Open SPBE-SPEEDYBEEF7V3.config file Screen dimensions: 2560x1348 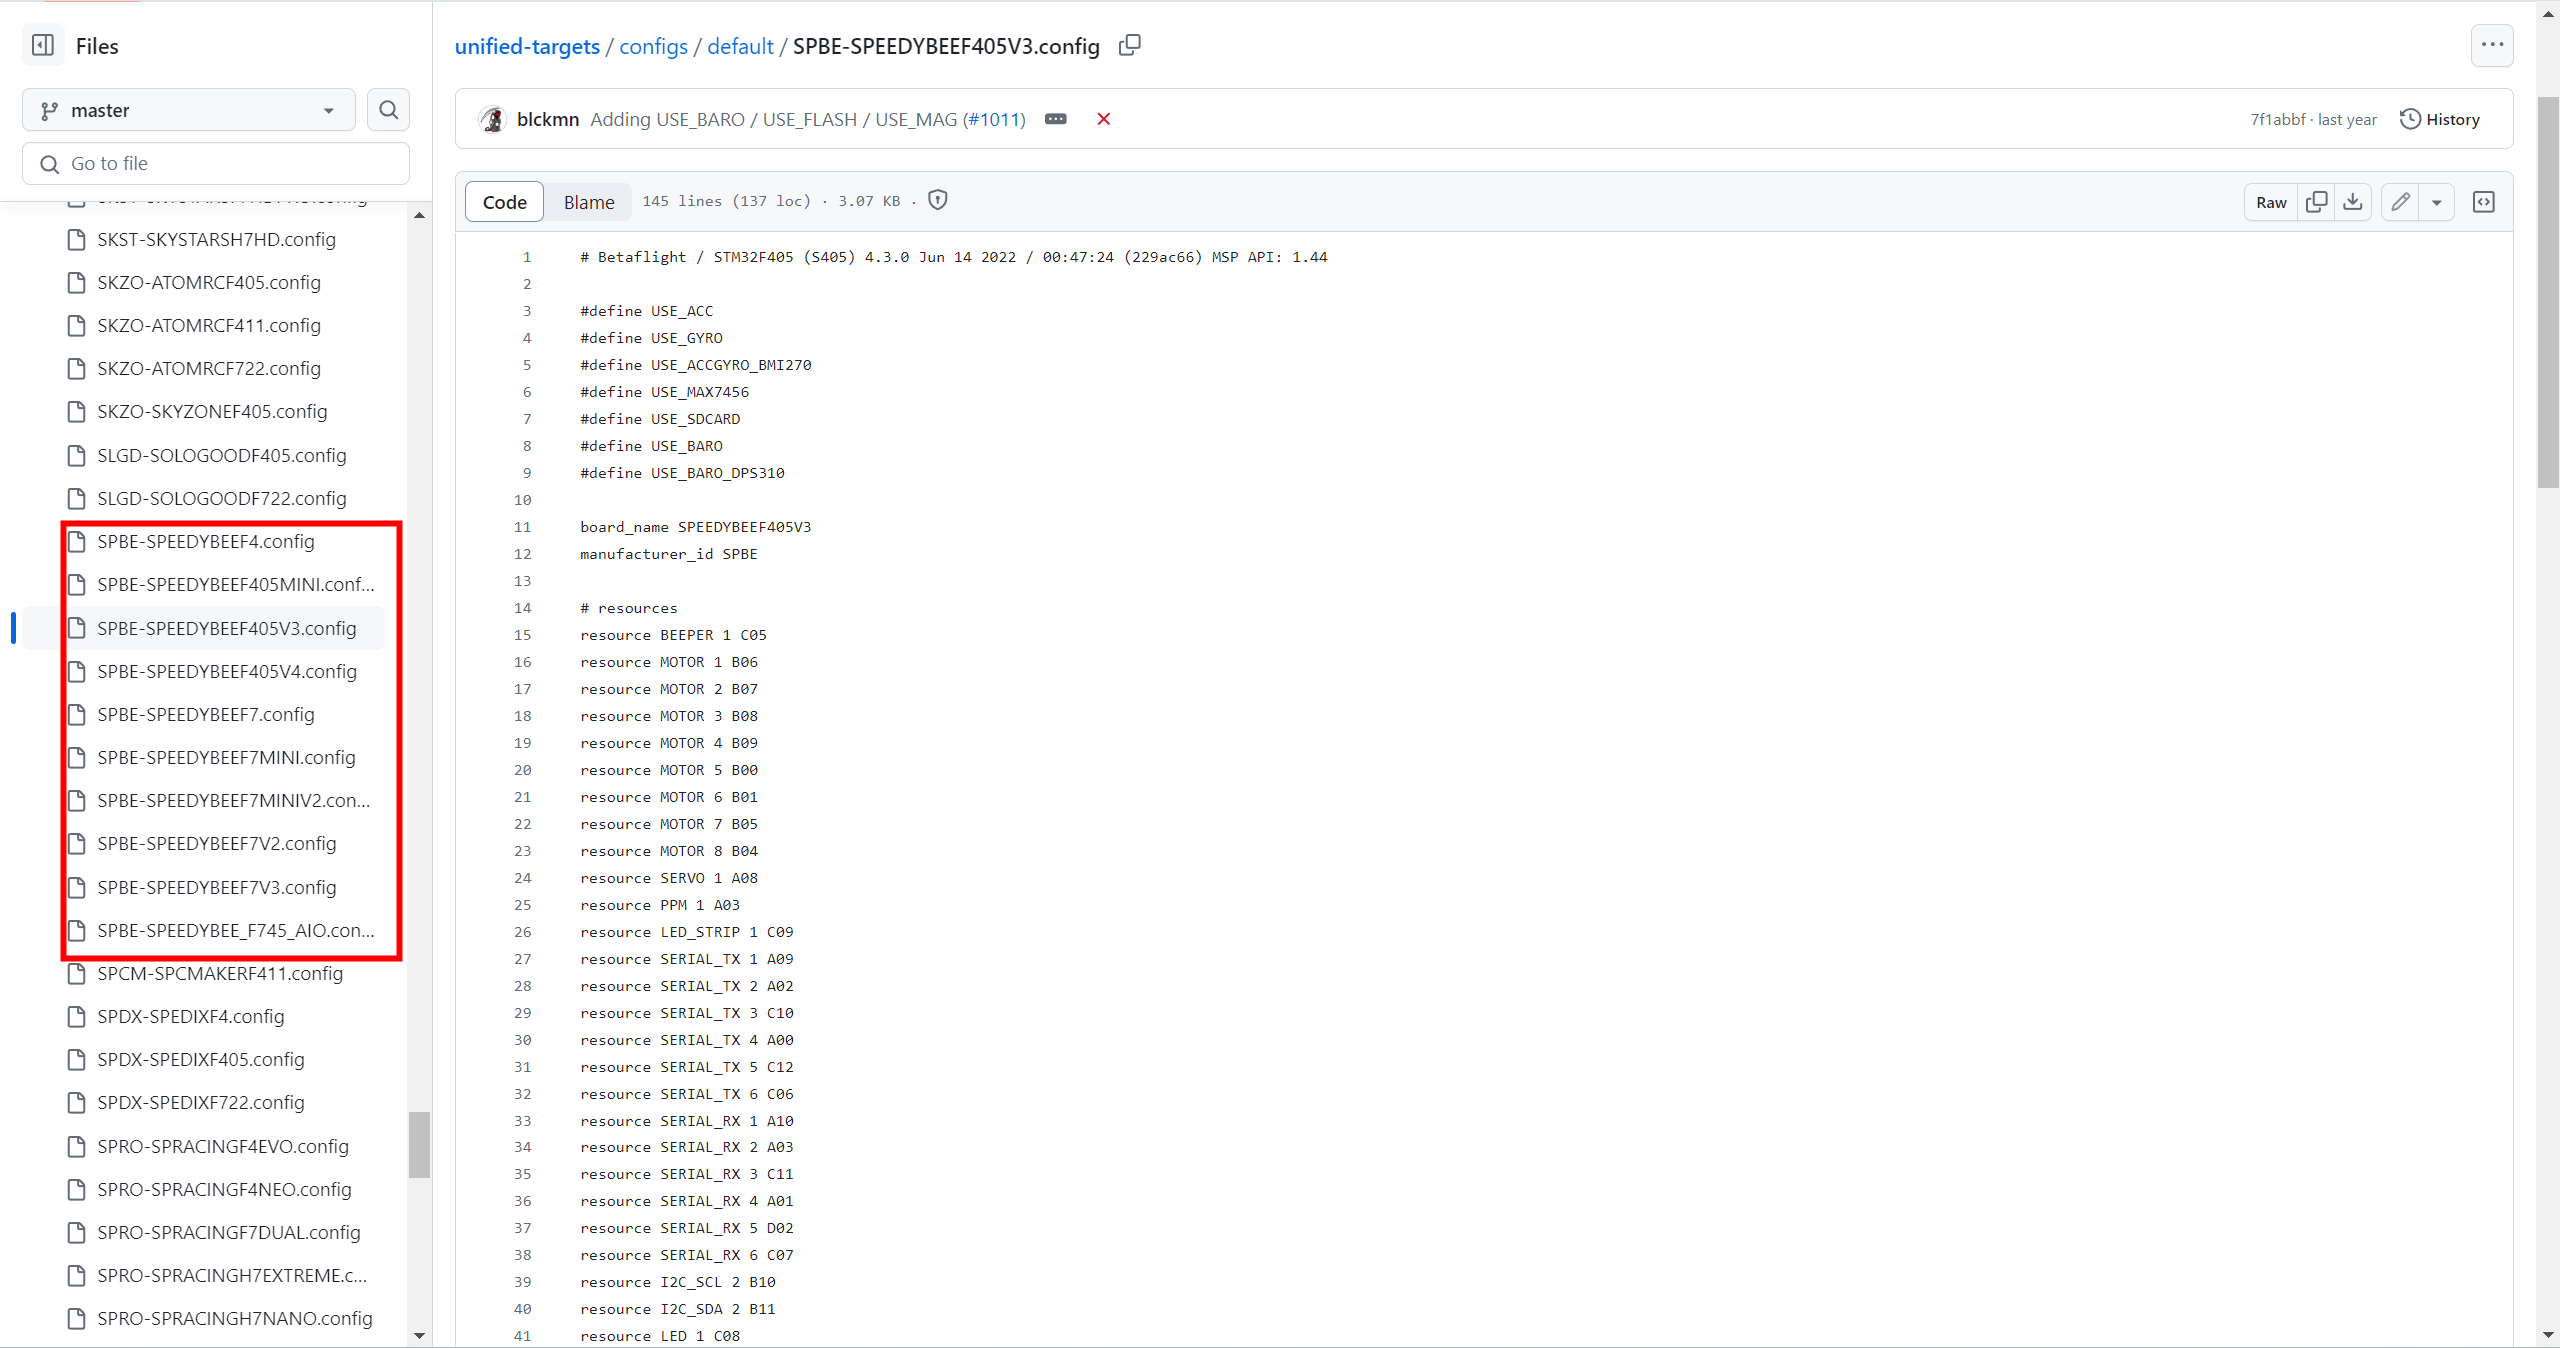pos(217,887)
